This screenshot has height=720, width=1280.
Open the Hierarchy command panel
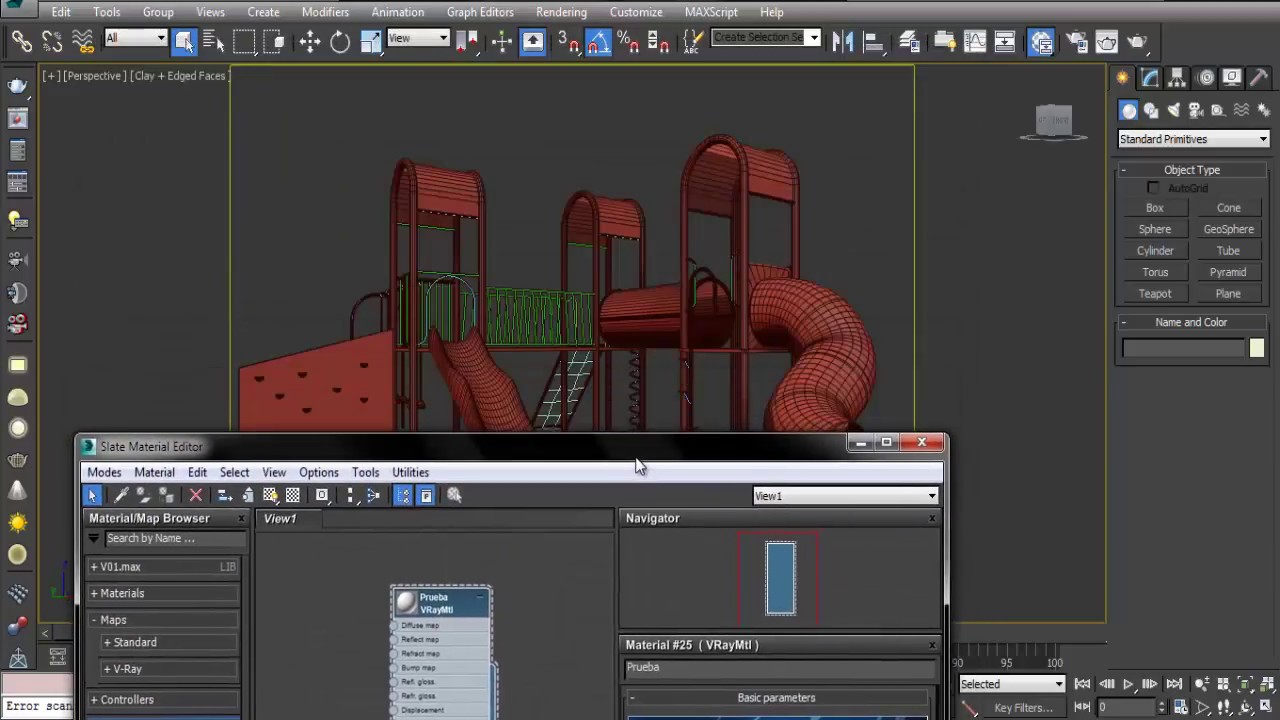(x=1177, y=78)
